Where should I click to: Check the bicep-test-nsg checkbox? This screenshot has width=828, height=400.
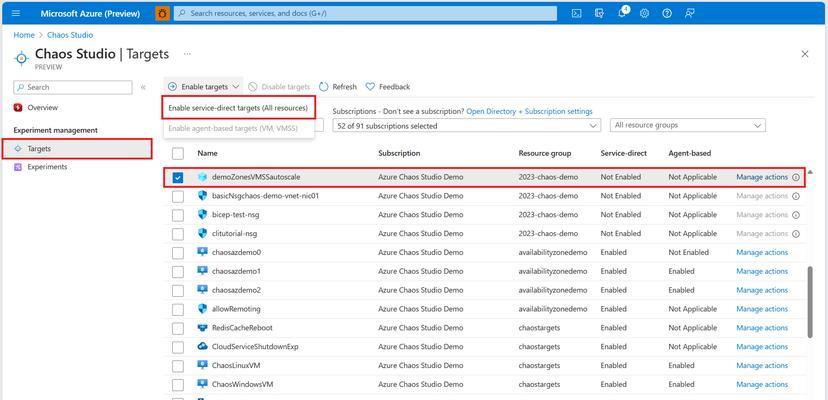(x=178, y=215)
